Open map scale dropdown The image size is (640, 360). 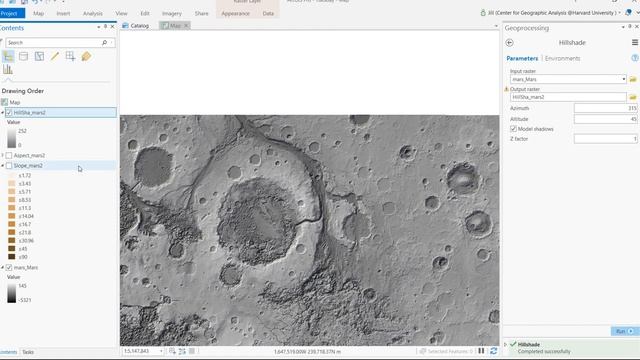(x=161, y=351)
